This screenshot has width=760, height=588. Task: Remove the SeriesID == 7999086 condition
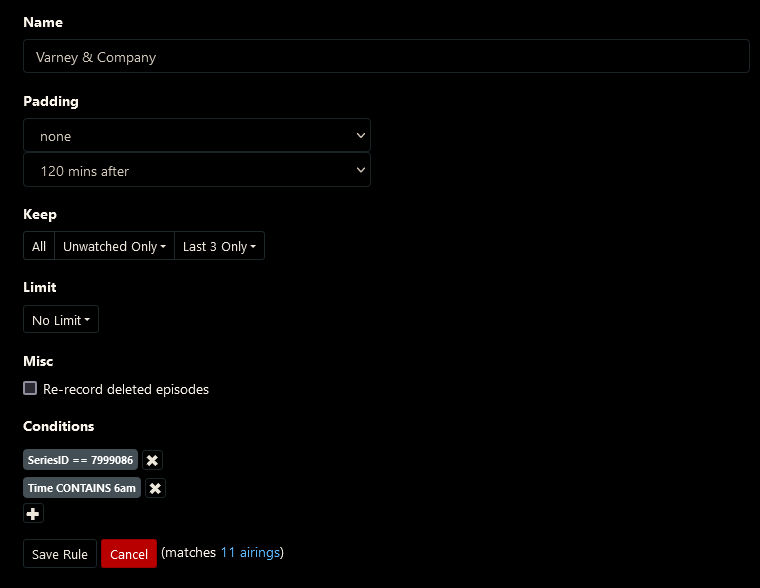click(x=152, y=460)
